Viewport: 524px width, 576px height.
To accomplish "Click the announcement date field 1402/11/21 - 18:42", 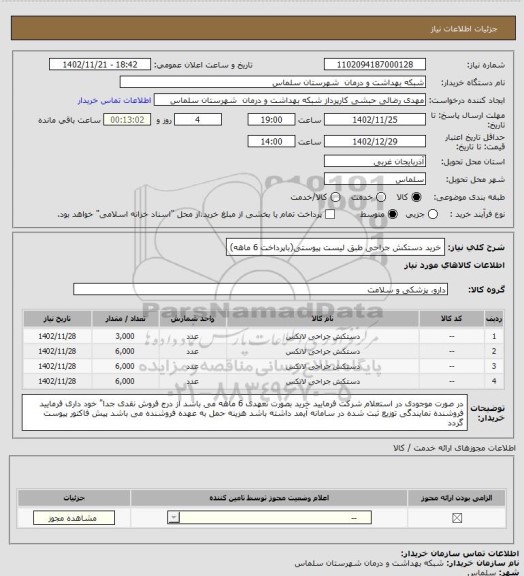I will pos(100,64).
